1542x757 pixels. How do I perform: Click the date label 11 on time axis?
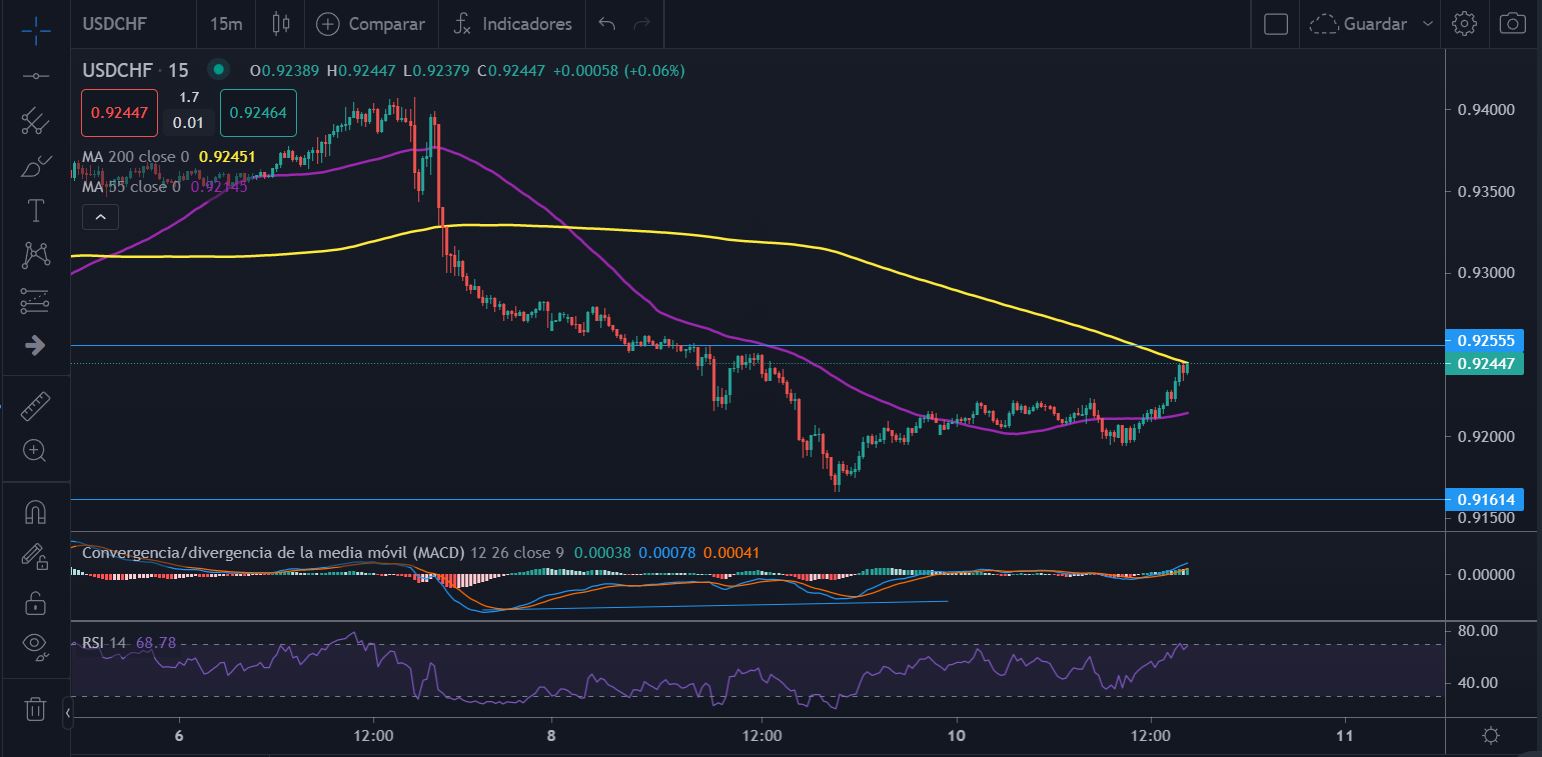(1344, 736)
